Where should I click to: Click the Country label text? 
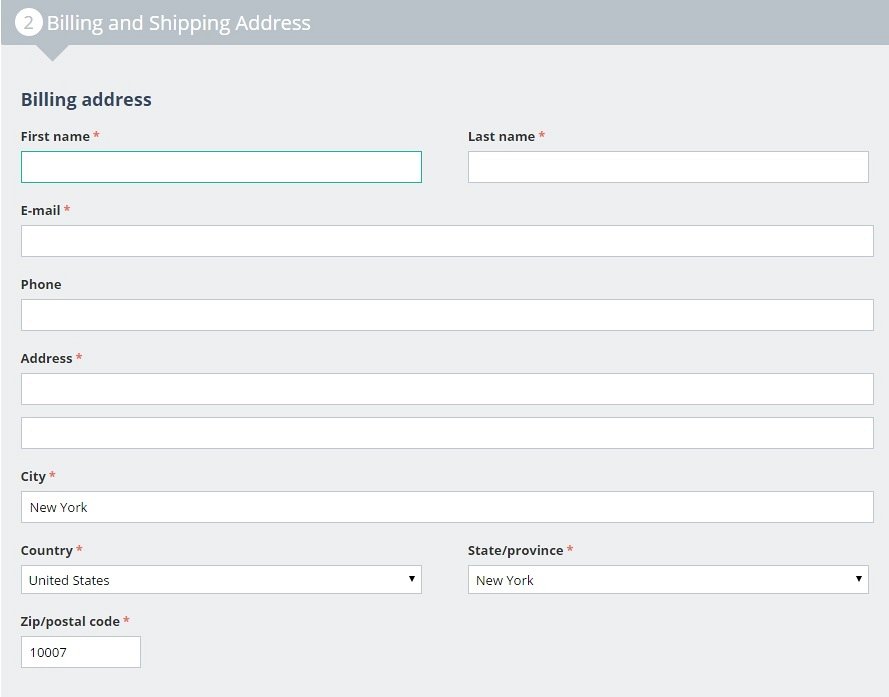(x=46, y=550)
